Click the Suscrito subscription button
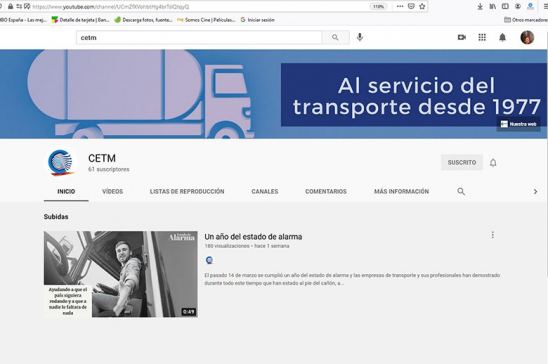This screenshot has width=548, height=364. (462, 162)
